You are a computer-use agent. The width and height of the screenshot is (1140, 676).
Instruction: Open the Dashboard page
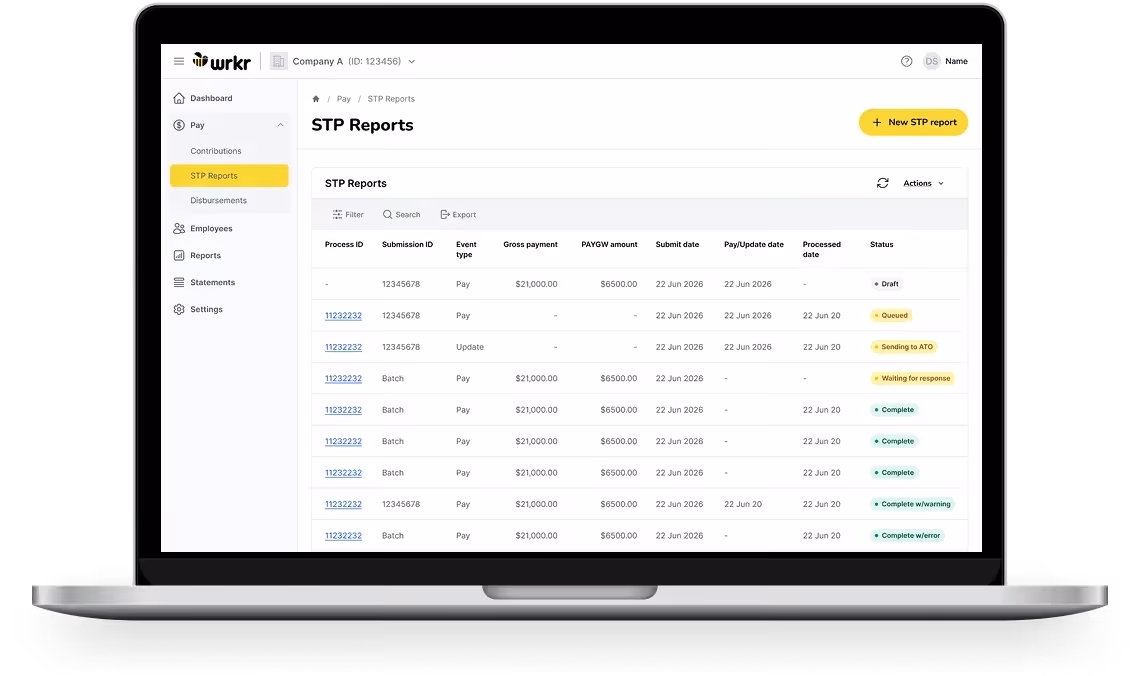click(x=211, y=98)
